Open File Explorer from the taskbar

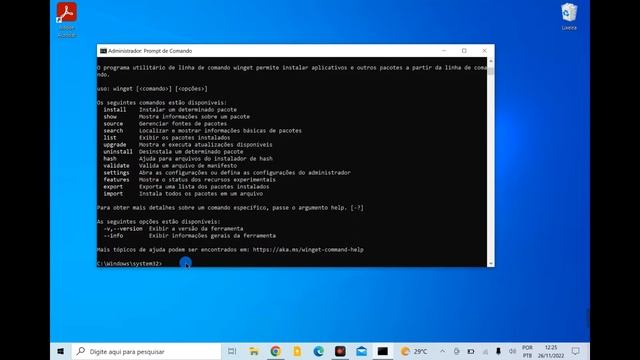pyautogui.click(x=254, y=351)
